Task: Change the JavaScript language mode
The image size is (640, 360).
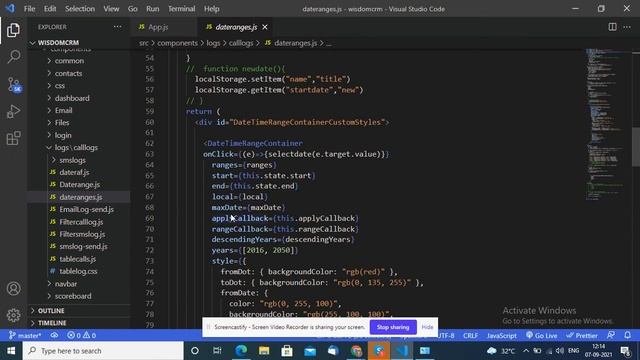Action: [501, 336]
